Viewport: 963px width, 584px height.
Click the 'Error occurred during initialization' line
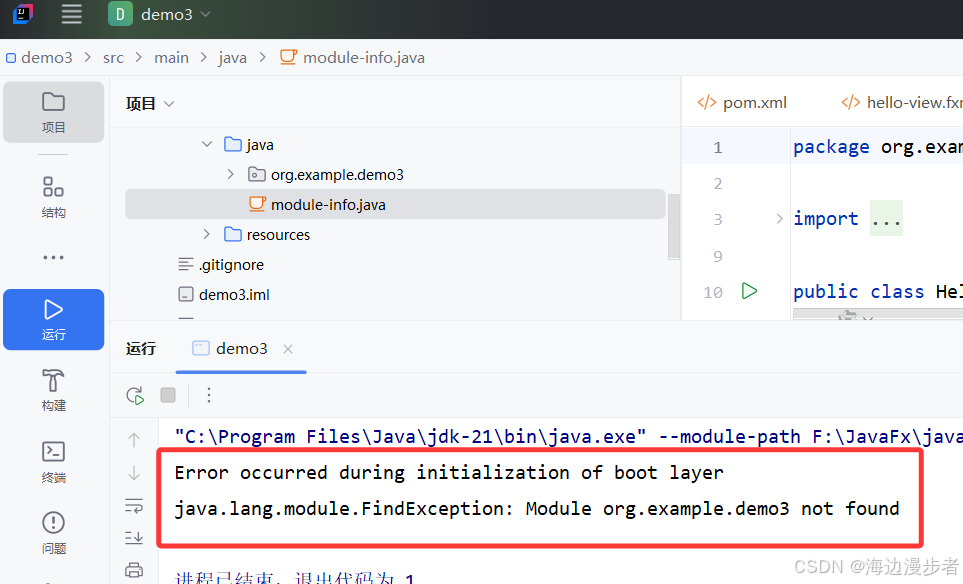(x=449, y=472)
